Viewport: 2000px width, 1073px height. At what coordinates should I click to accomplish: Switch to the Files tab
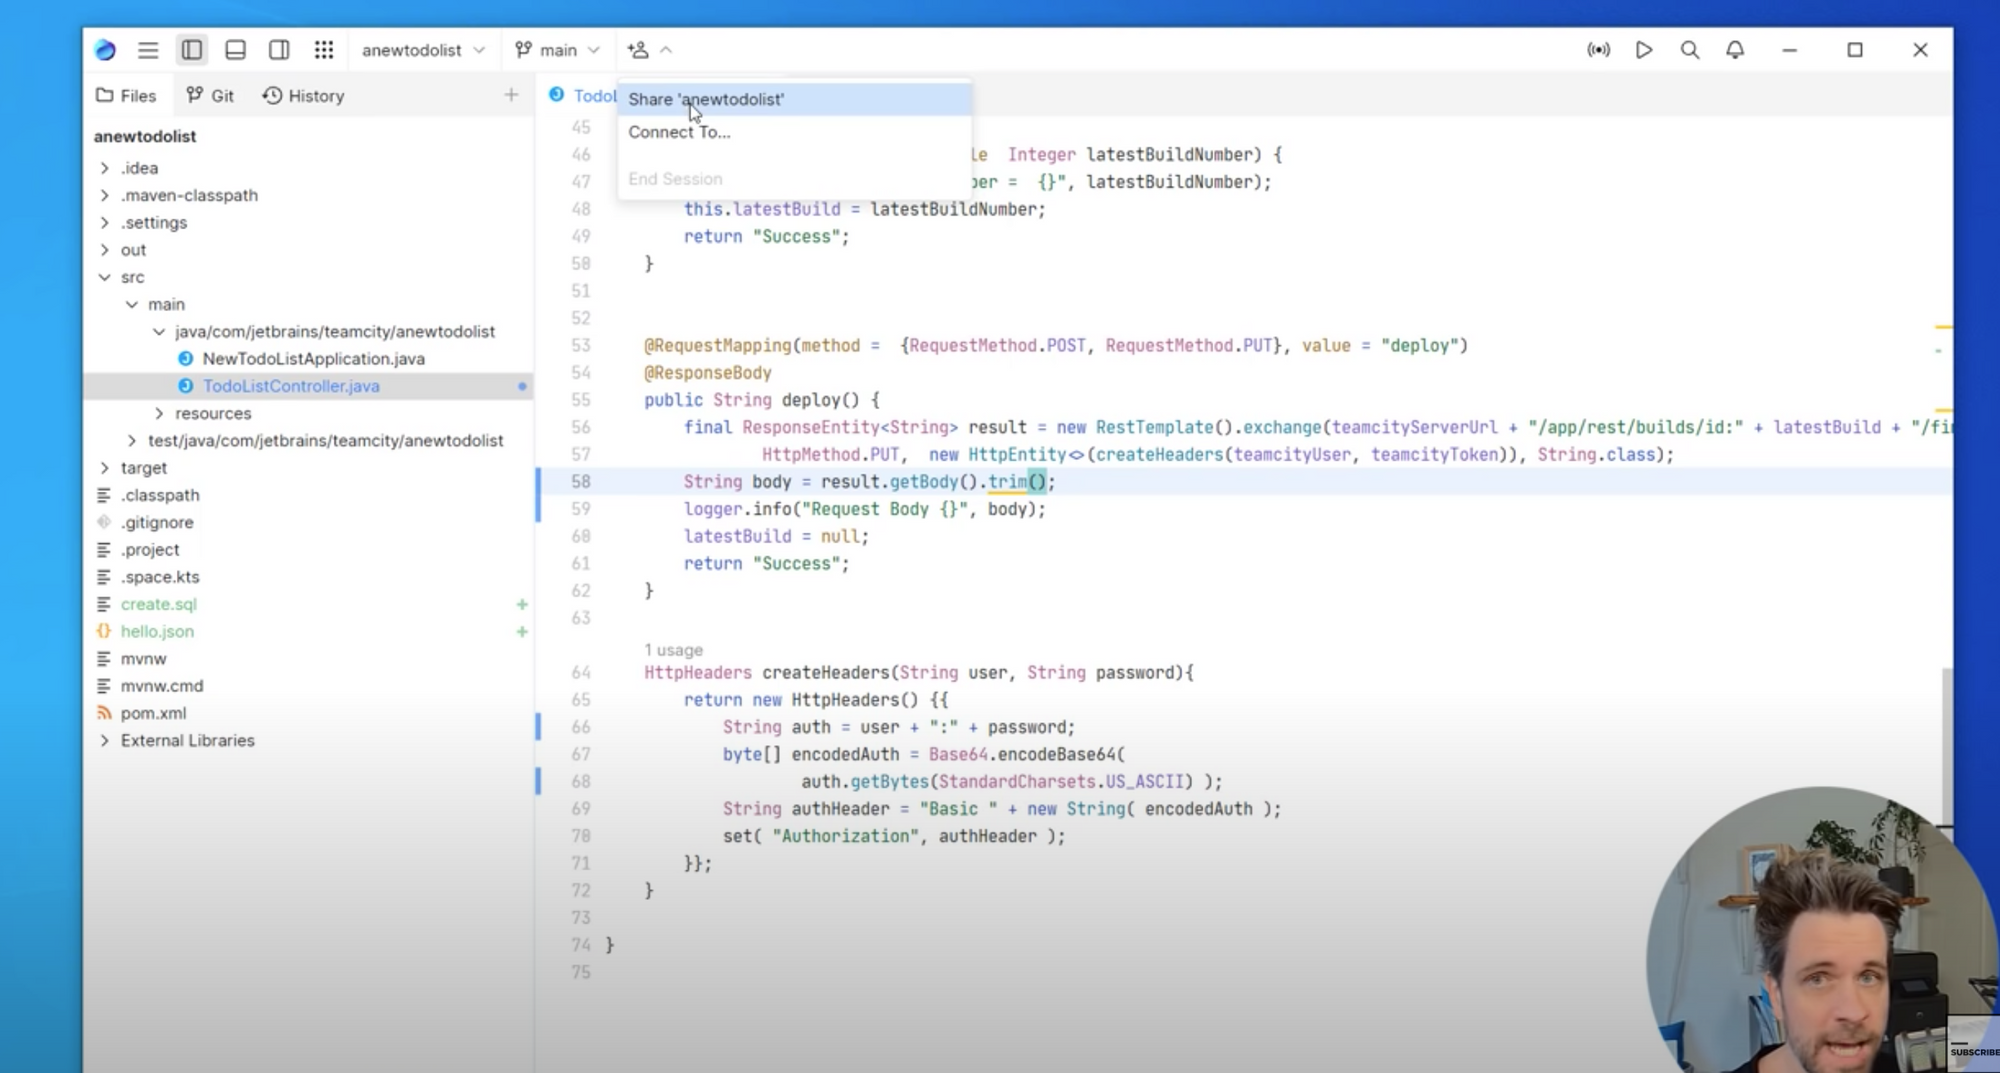pyautogui.click(x=126, y=96)
